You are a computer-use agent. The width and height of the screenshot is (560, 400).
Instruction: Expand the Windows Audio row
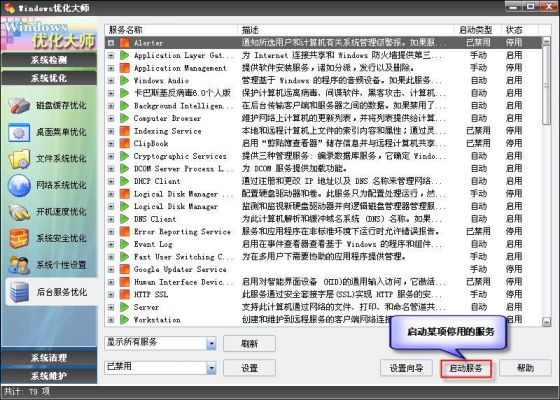pos(111,81)
